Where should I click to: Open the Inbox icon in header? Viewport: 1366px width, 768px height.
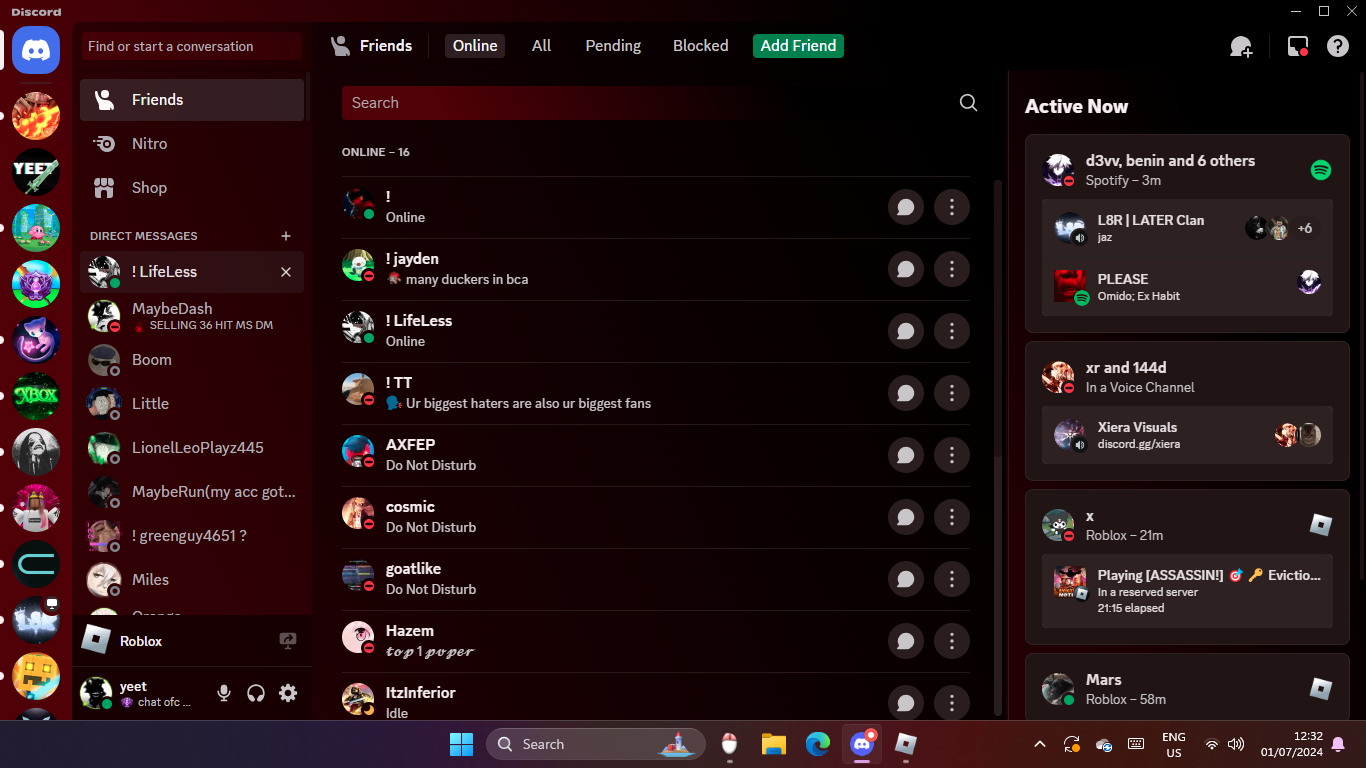(1298, 46)
